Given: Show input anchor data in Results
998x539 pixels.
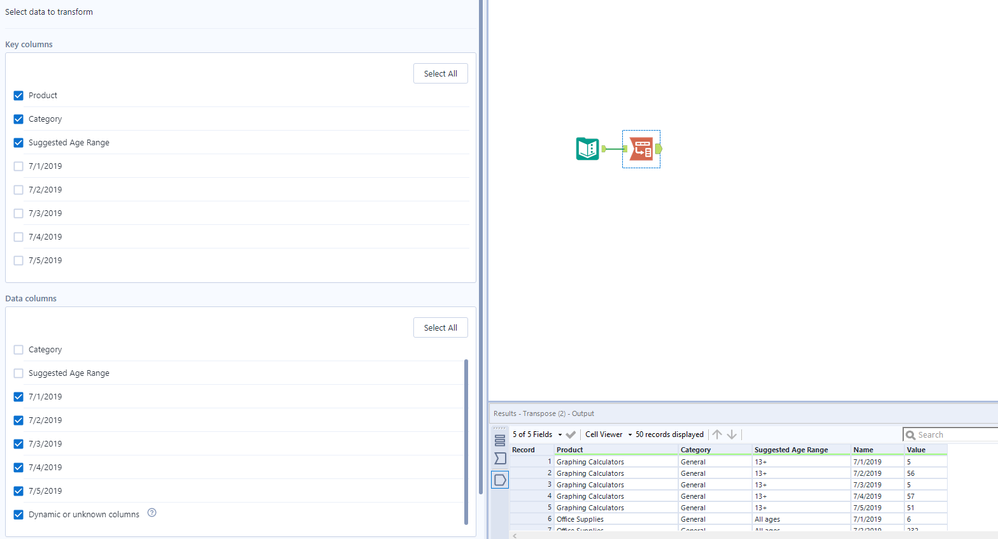Looking at the screenshot, I should [x=500, y=458].
